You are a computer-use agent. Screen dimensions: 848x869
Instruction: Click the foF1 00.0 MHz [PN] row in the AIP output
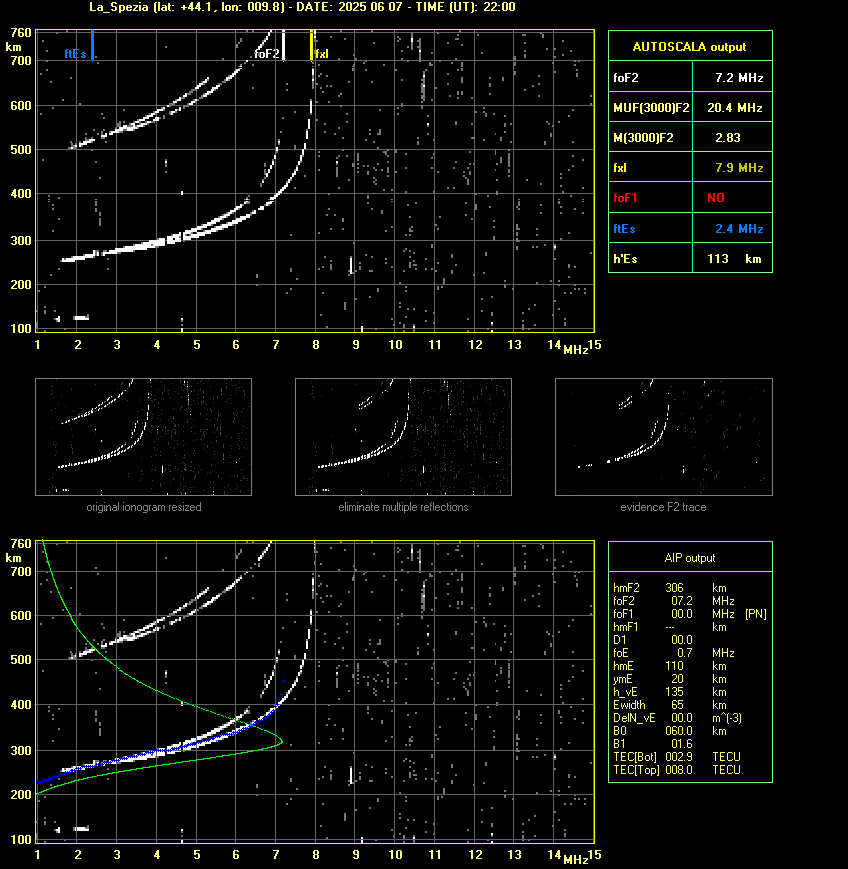[x=690, y=614]
